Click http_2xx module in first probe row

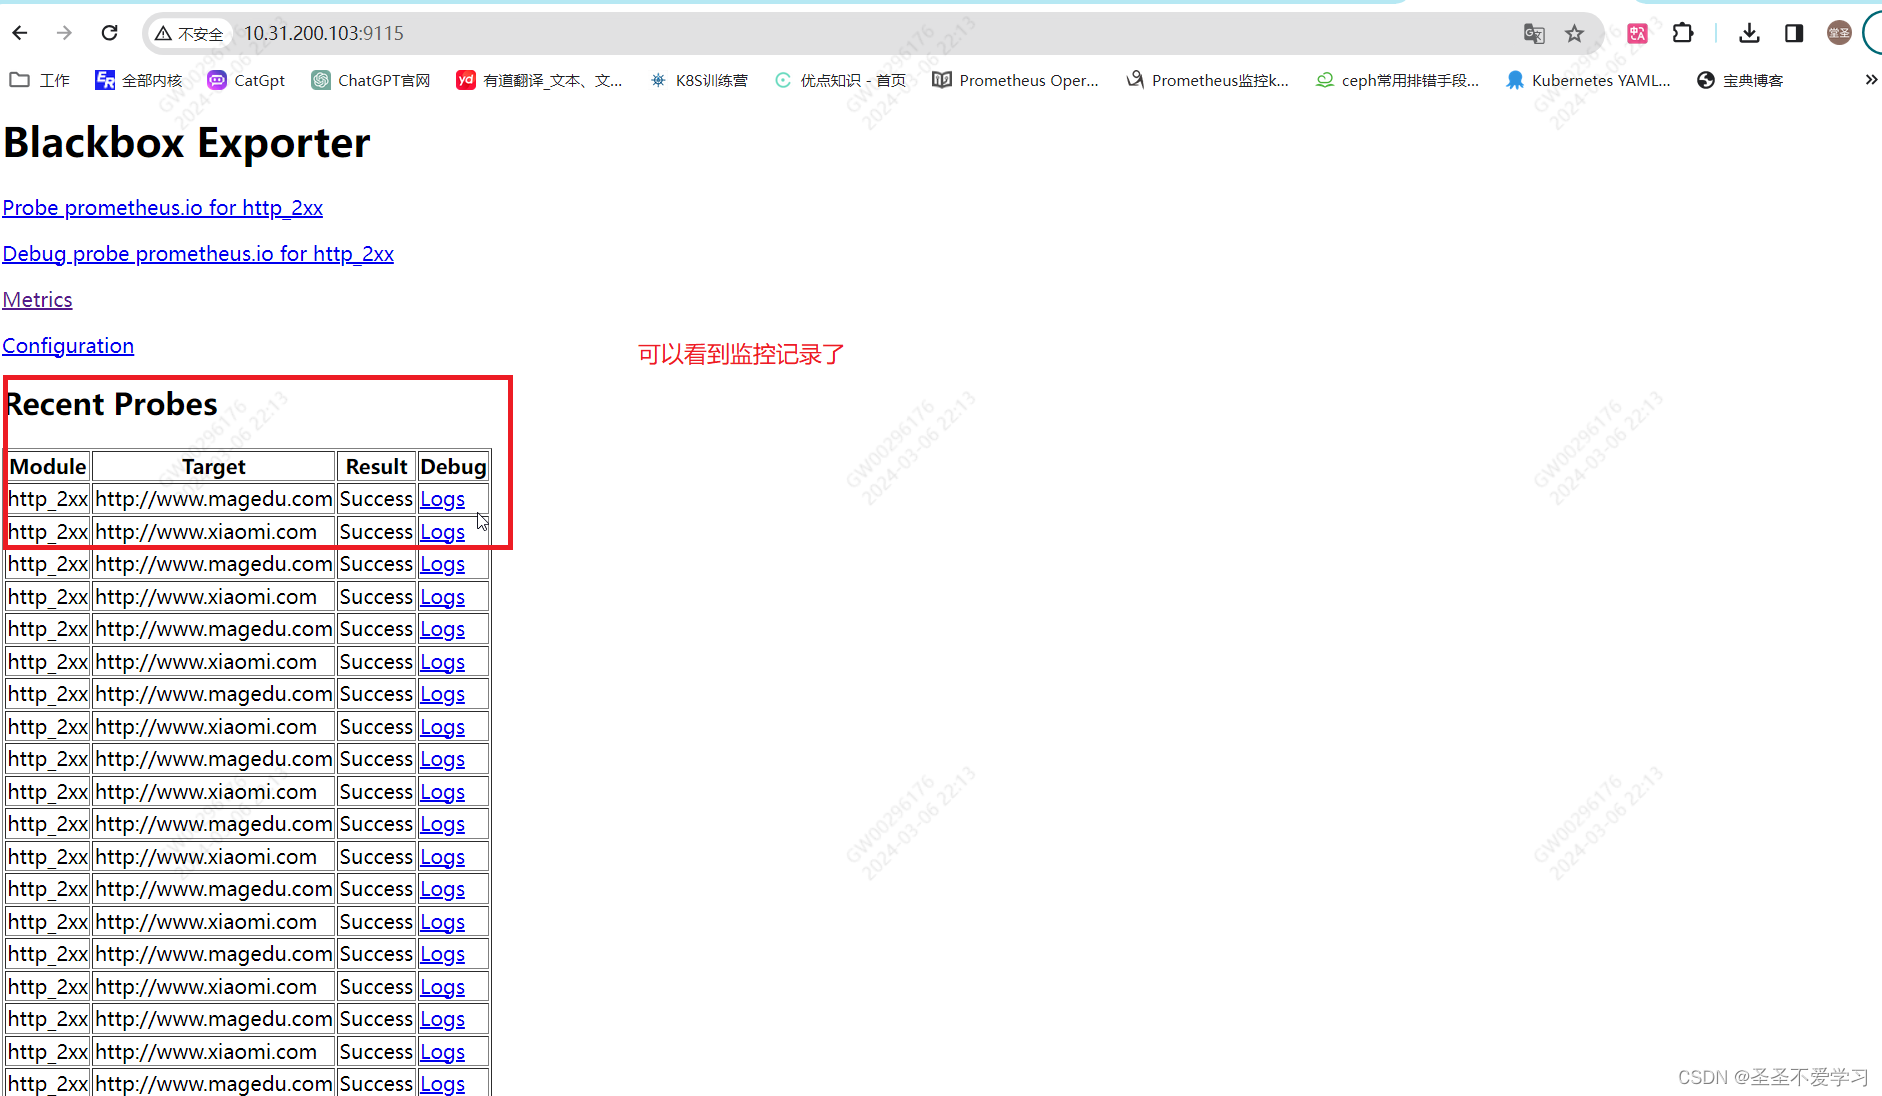point(48,499)
